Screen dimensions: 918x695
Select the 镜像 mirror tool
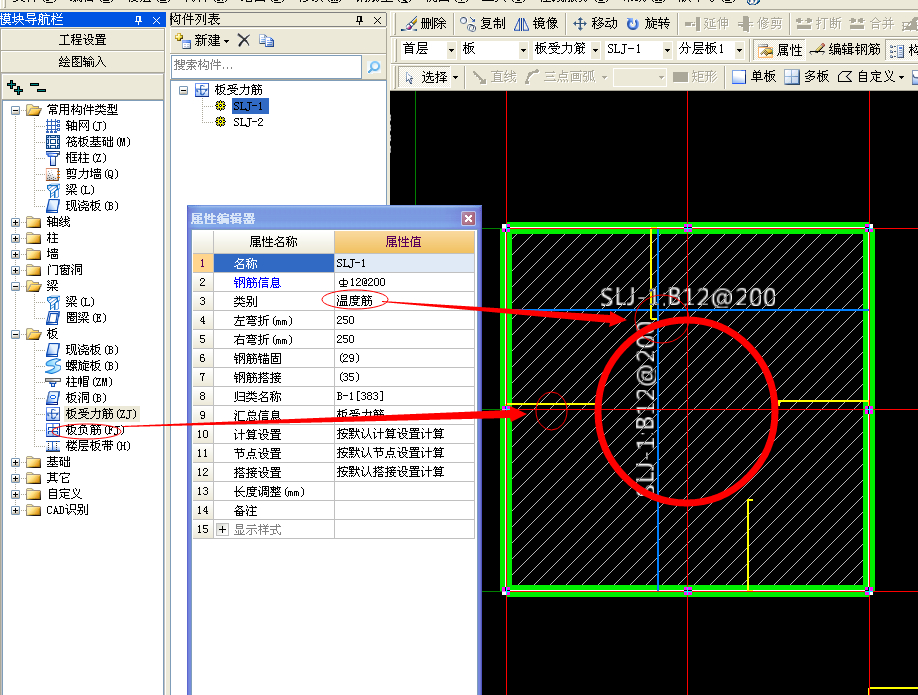coord(536,23)
